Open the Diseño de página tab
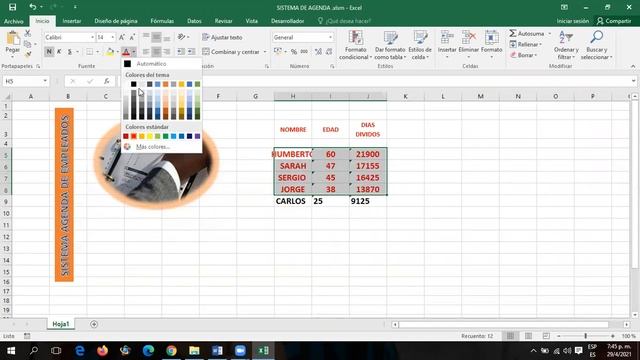 coord(116,21)
